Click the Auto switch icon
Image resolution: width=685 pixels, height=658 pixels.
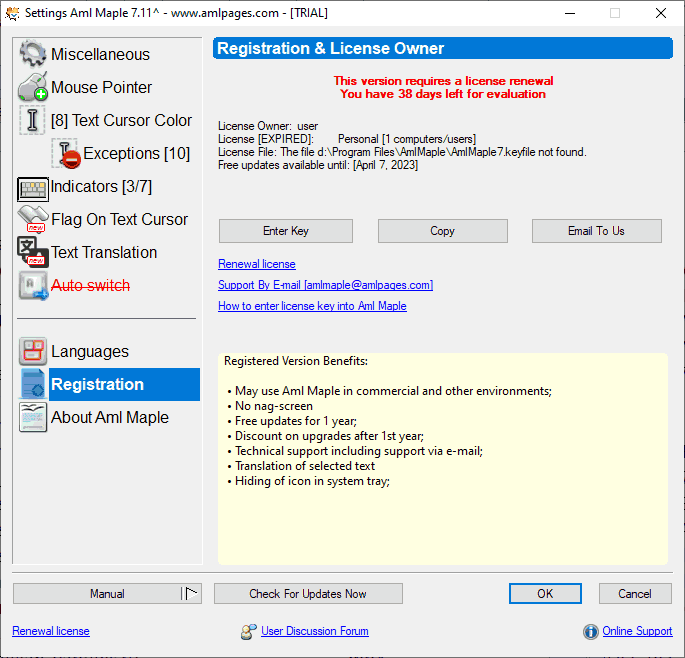point(33,285)
